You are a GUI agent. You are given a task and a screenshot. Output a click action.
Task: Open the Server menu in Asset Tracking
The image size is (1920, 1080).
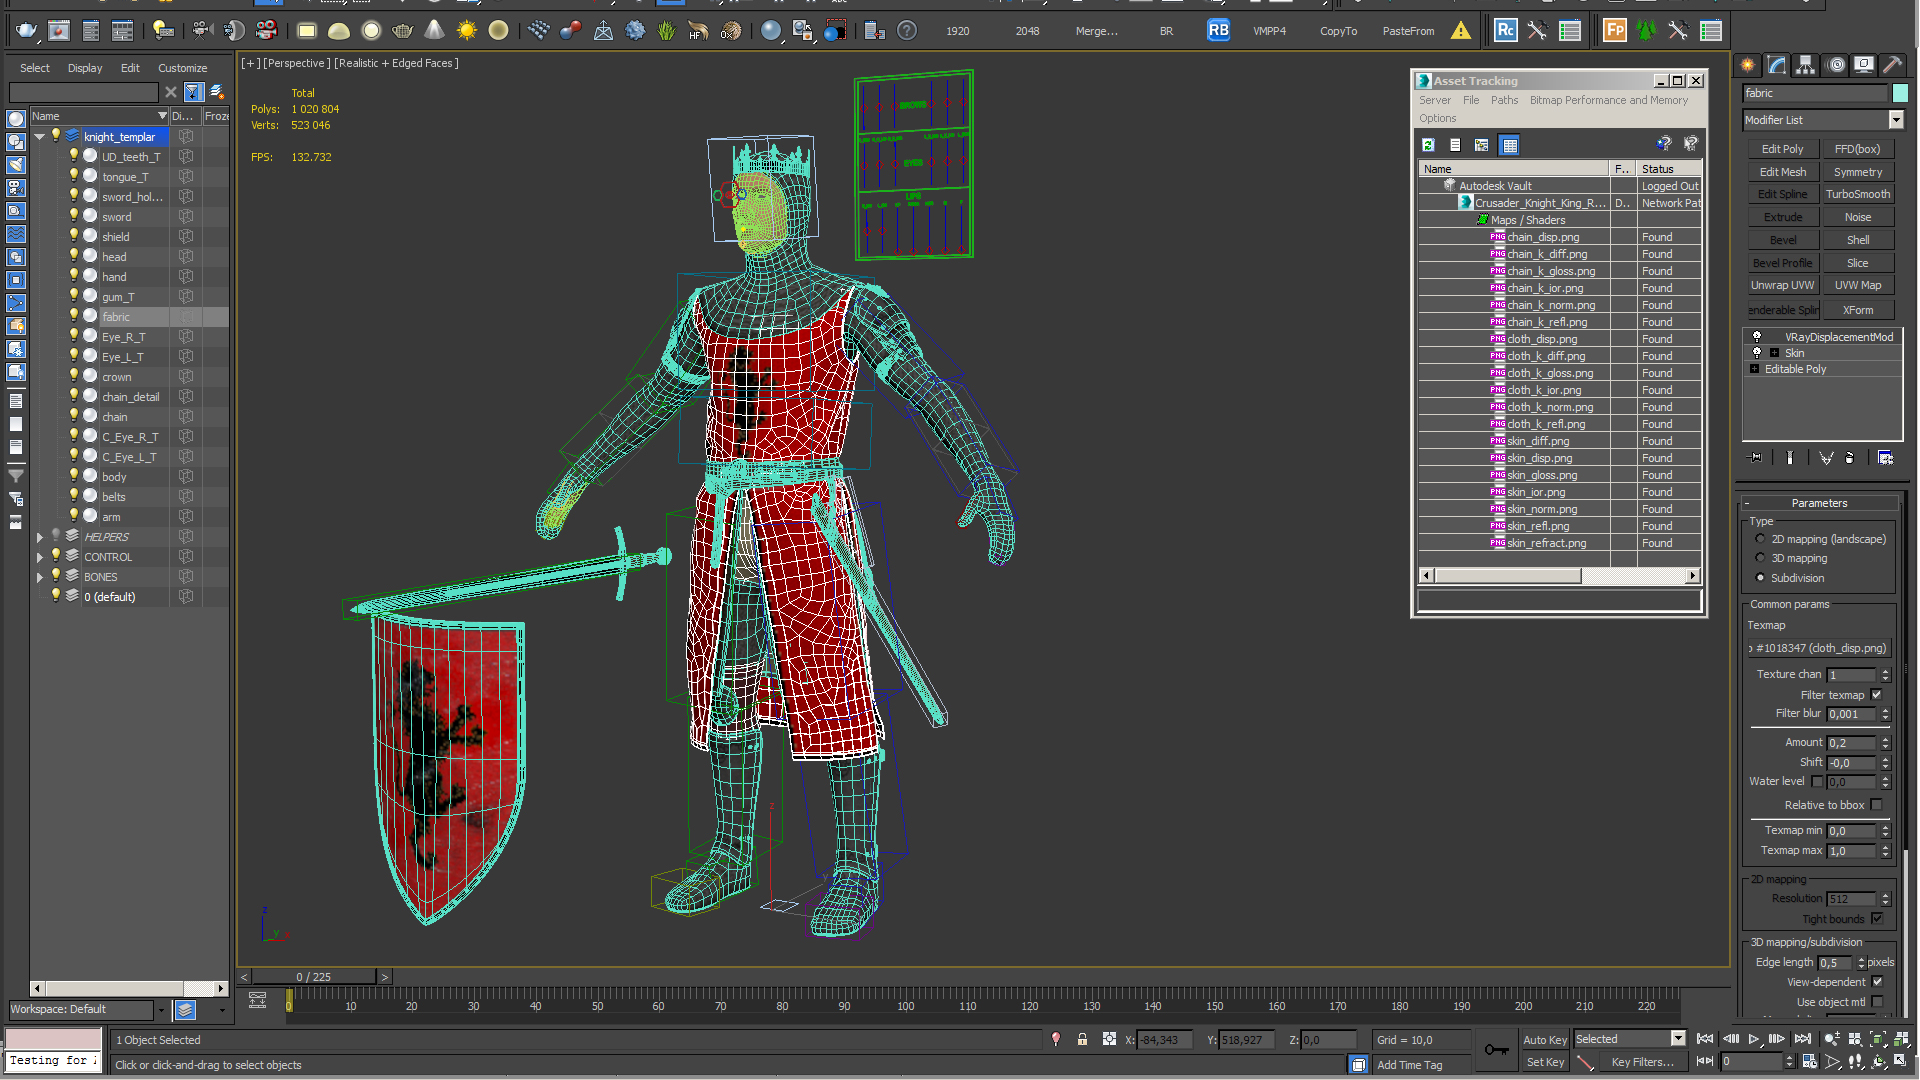1434,100
